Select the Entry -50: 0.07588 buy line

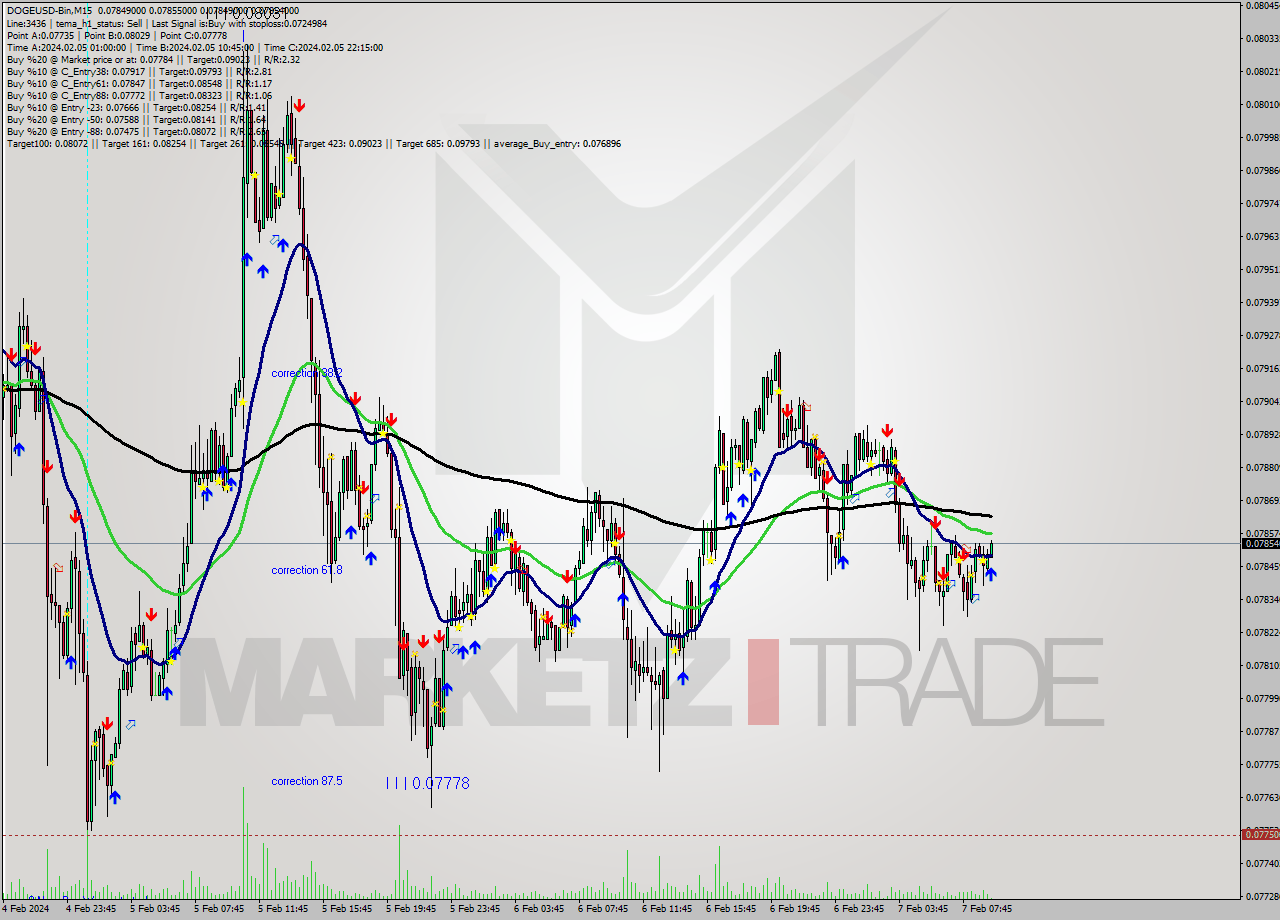[136, 119]
